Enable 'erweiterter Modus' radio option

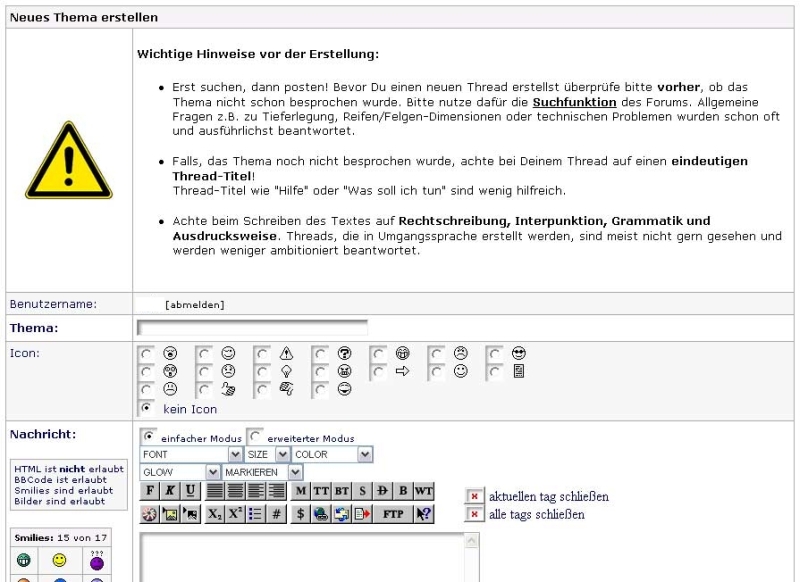[x=254, y=437]
